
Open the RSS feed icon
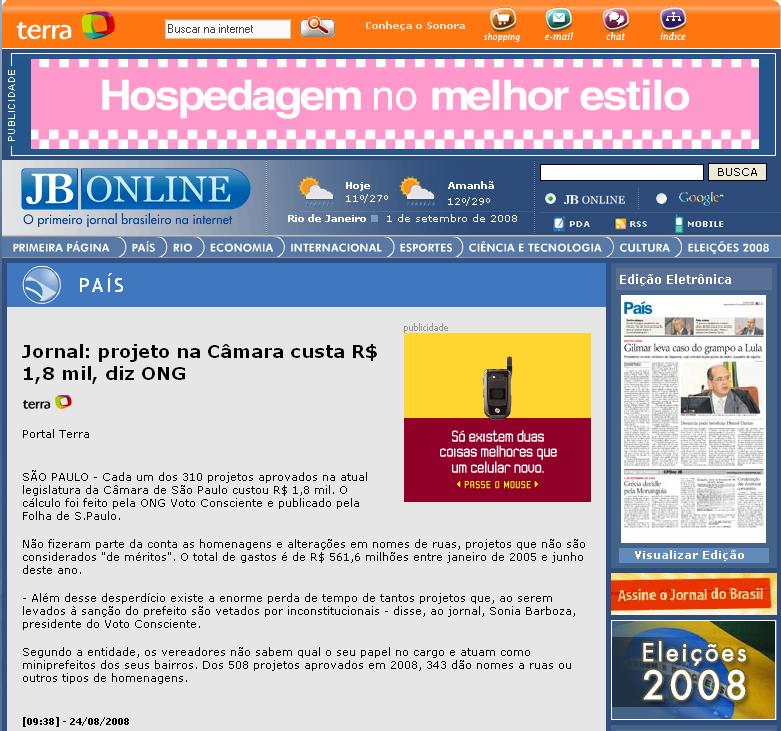point(621,224)
